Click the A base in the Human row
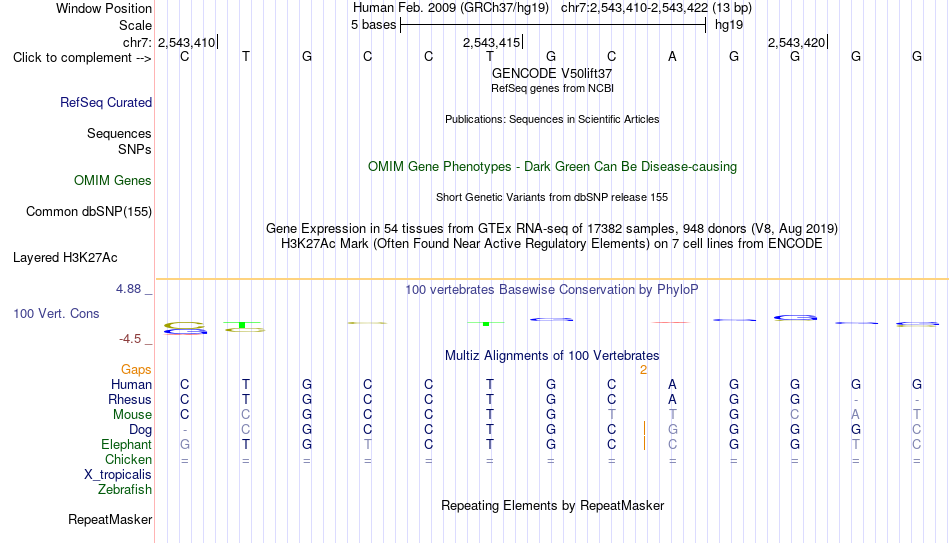The height and width of the screenshot is (543, 950). 672,384
